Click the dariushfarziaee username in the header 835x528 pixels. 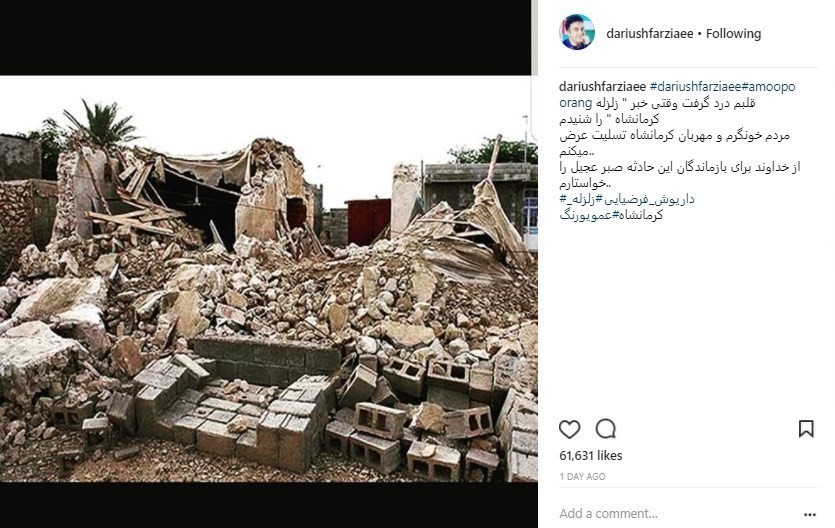coord(650,34)
